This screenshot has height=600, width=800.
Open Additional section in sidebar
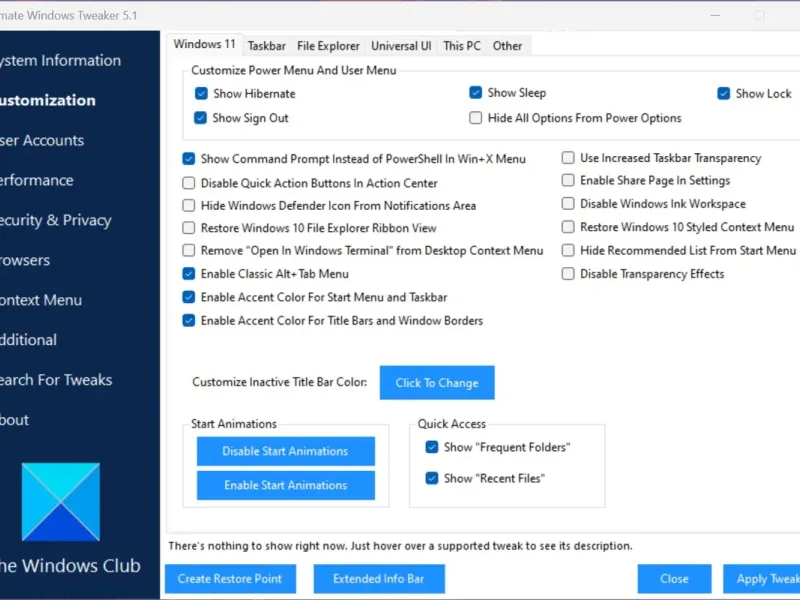click(28, 340)
